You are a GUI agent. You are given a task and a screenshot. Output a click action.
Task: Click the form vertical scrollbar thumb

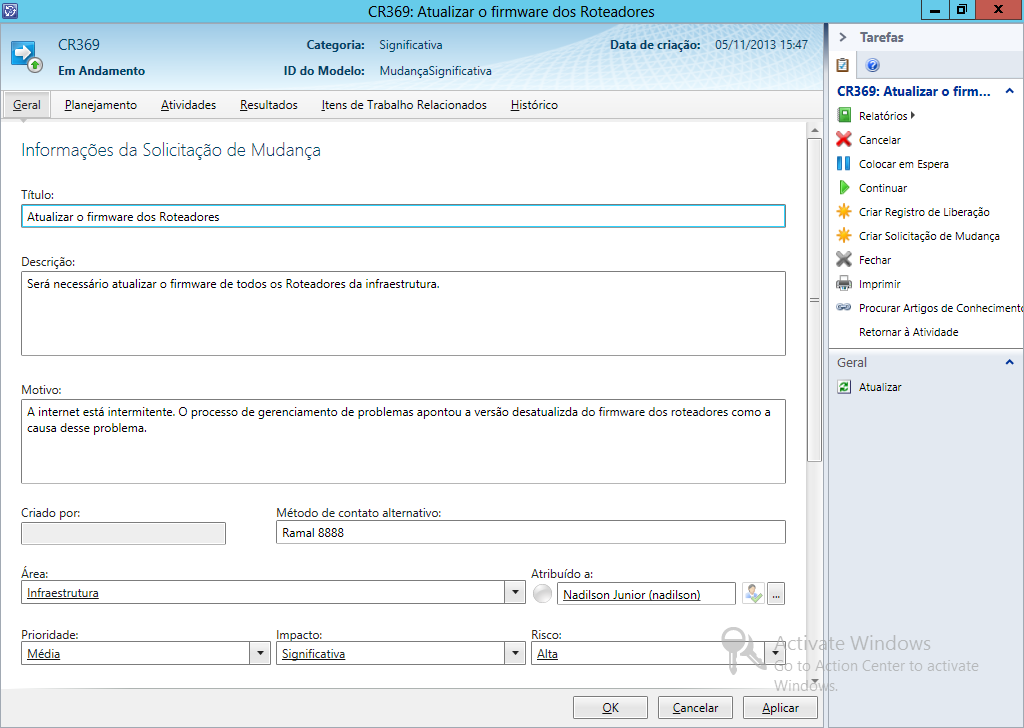(814, 300)
